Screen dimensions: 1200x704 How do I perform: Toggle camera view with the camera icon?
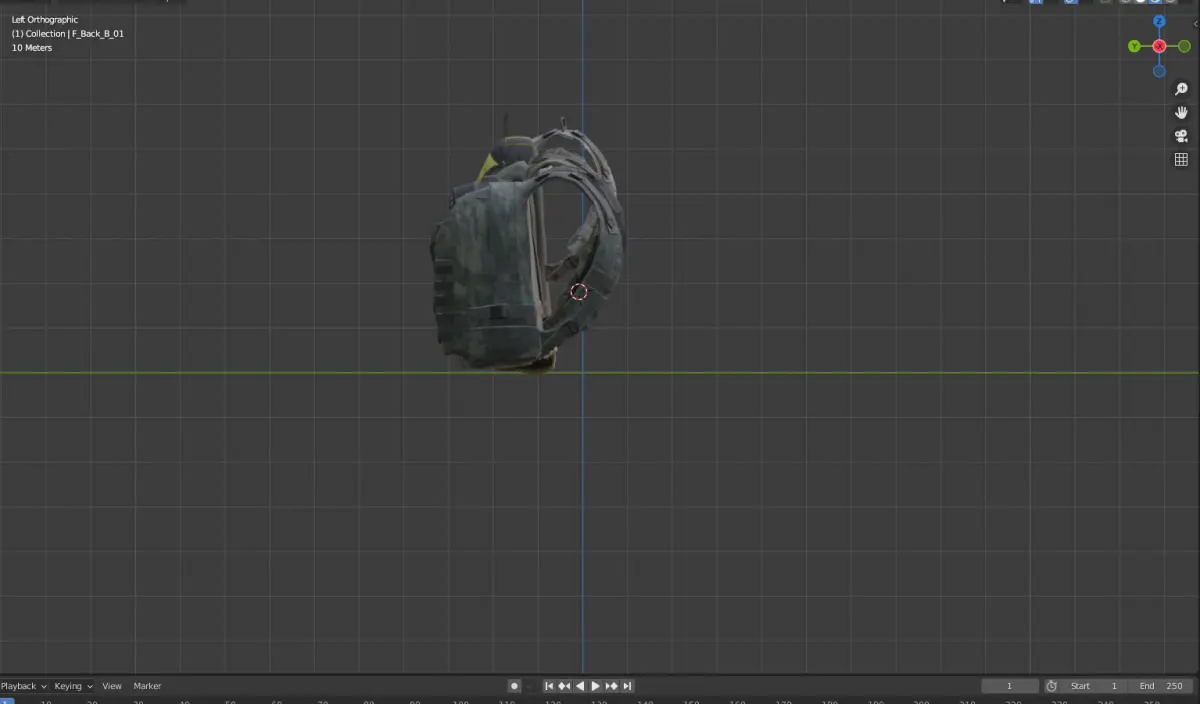[1181, 136]
